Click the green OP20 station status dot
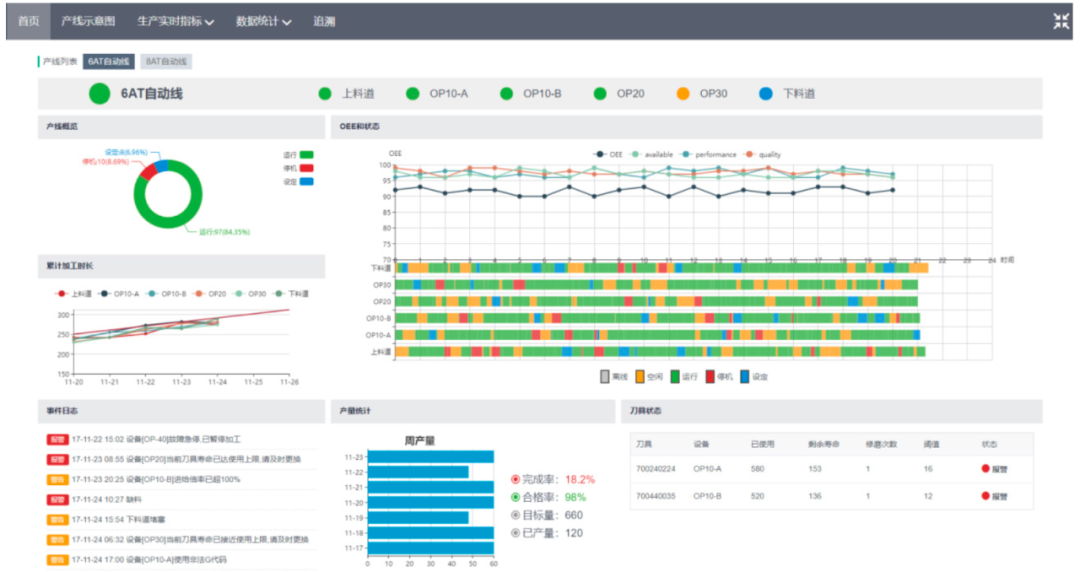The width and height of the screenshot is (1080, 572). pos(600,94)
